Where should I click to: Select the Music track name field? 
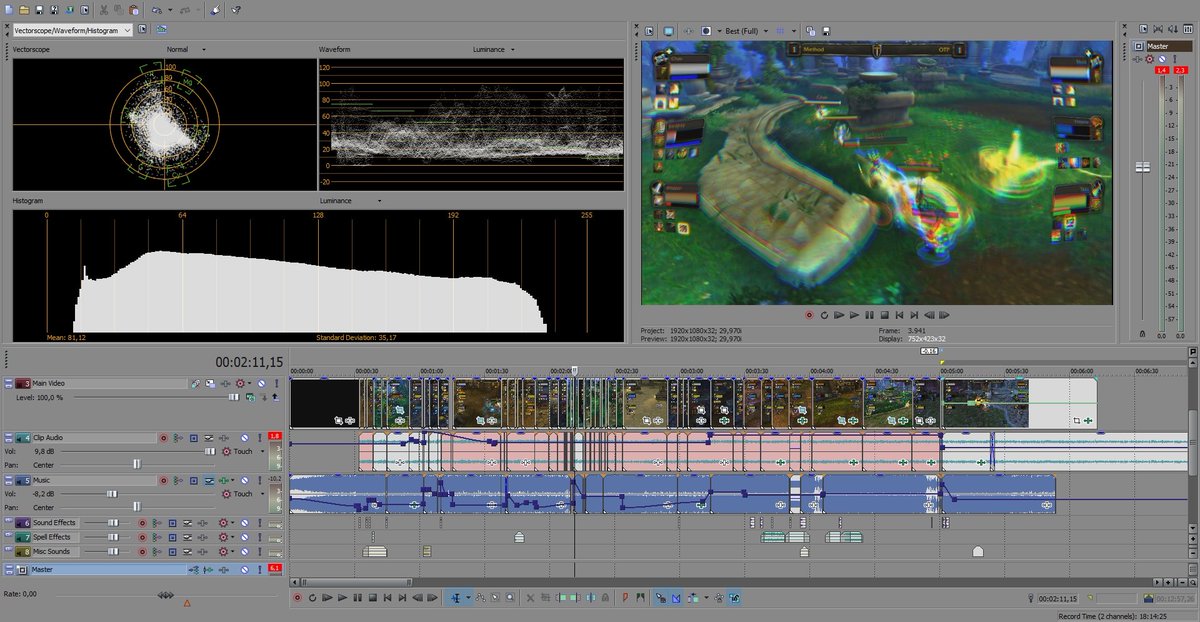coord(94,480)
